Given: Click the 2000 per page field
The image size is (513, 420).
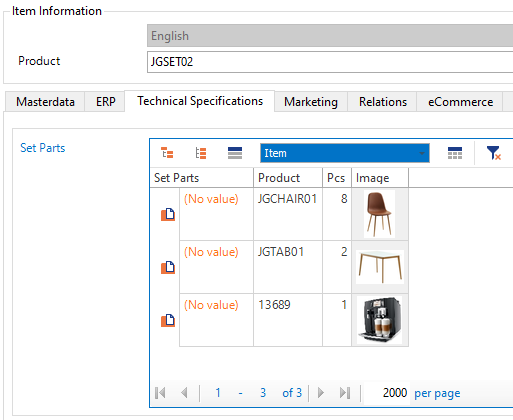Looking at the screenshot, I should tap(387, 393).
